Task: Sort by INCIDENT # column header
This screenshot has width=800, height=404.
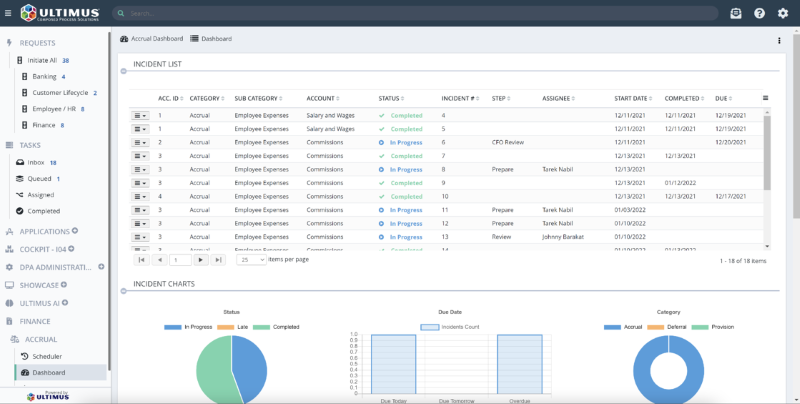Action: pyautogui.click(x=461, y=98)
